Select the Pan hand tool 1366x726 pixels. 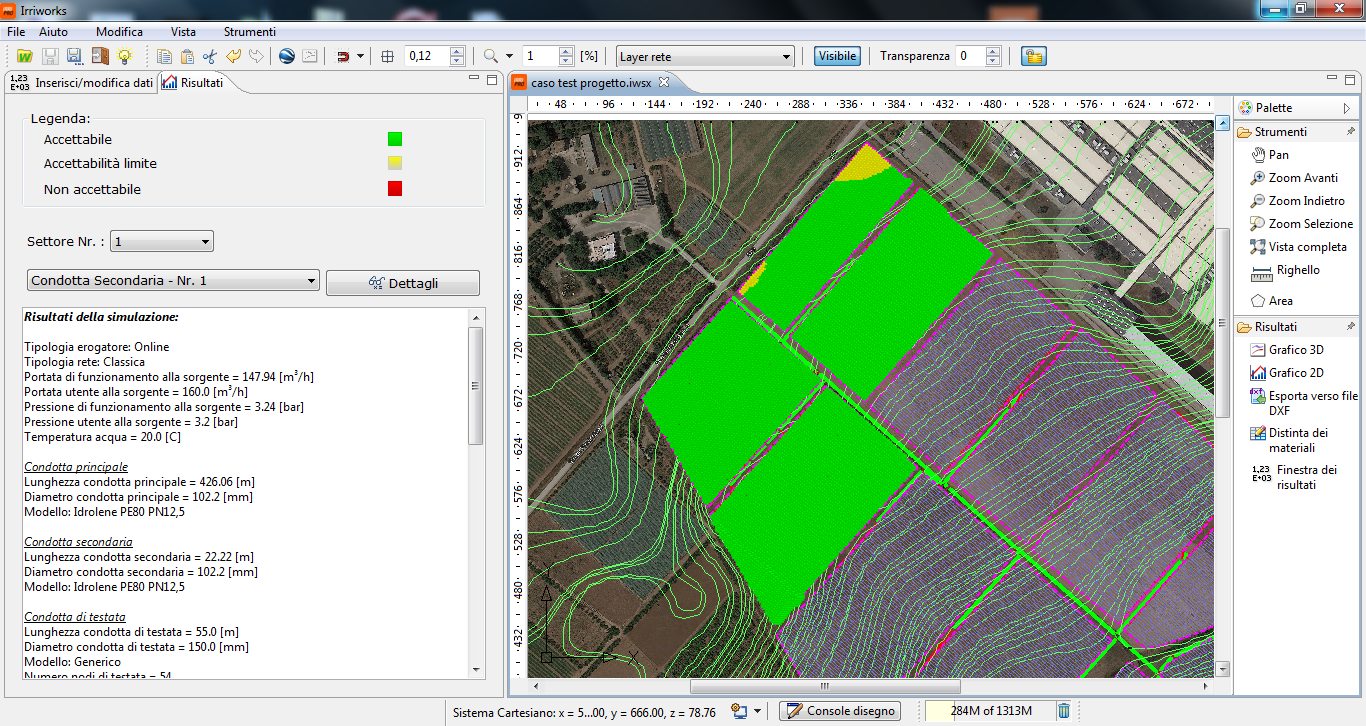[1277, 155]
